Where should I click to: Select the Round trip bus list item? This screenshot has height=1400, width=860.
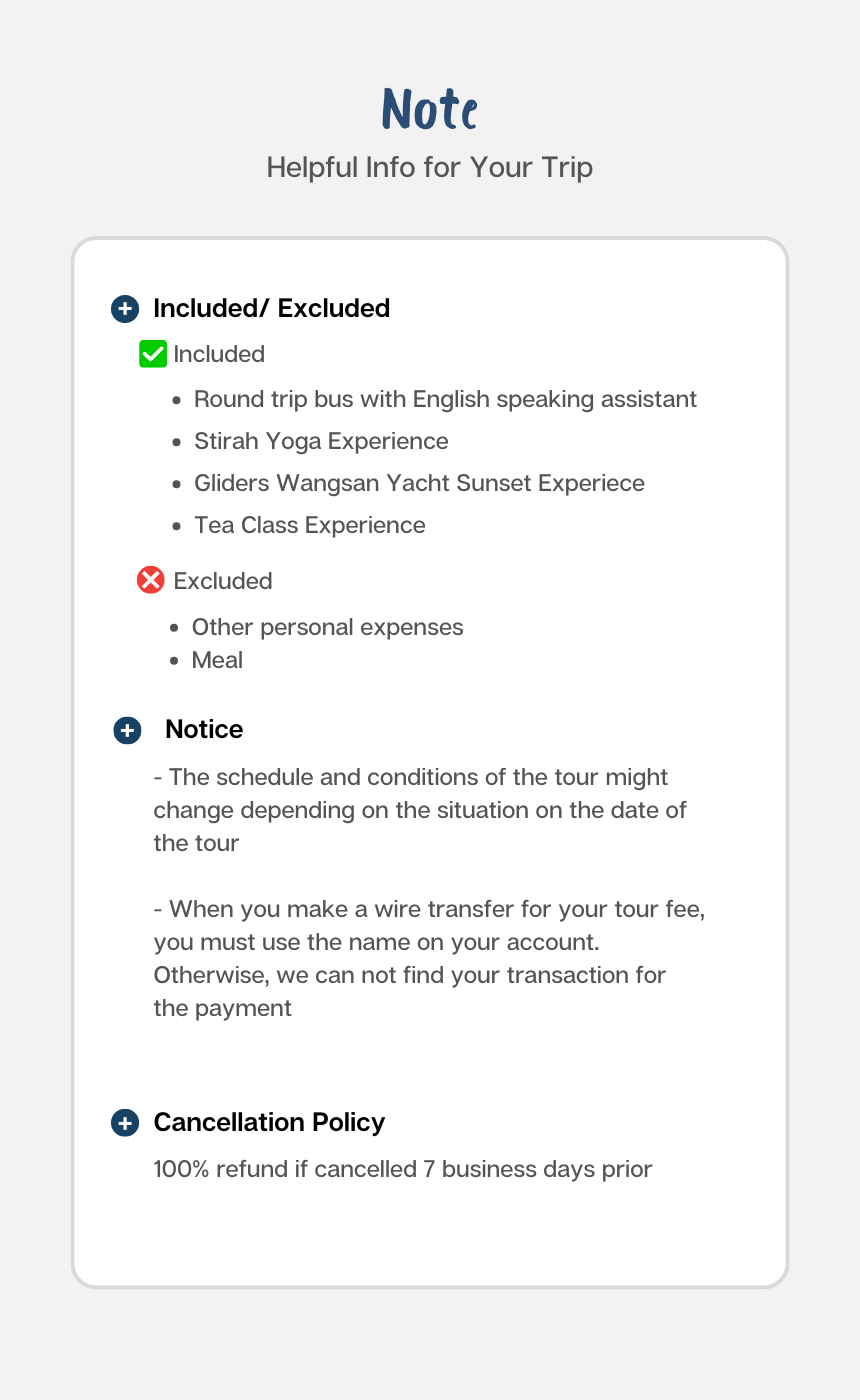point(445,399)
